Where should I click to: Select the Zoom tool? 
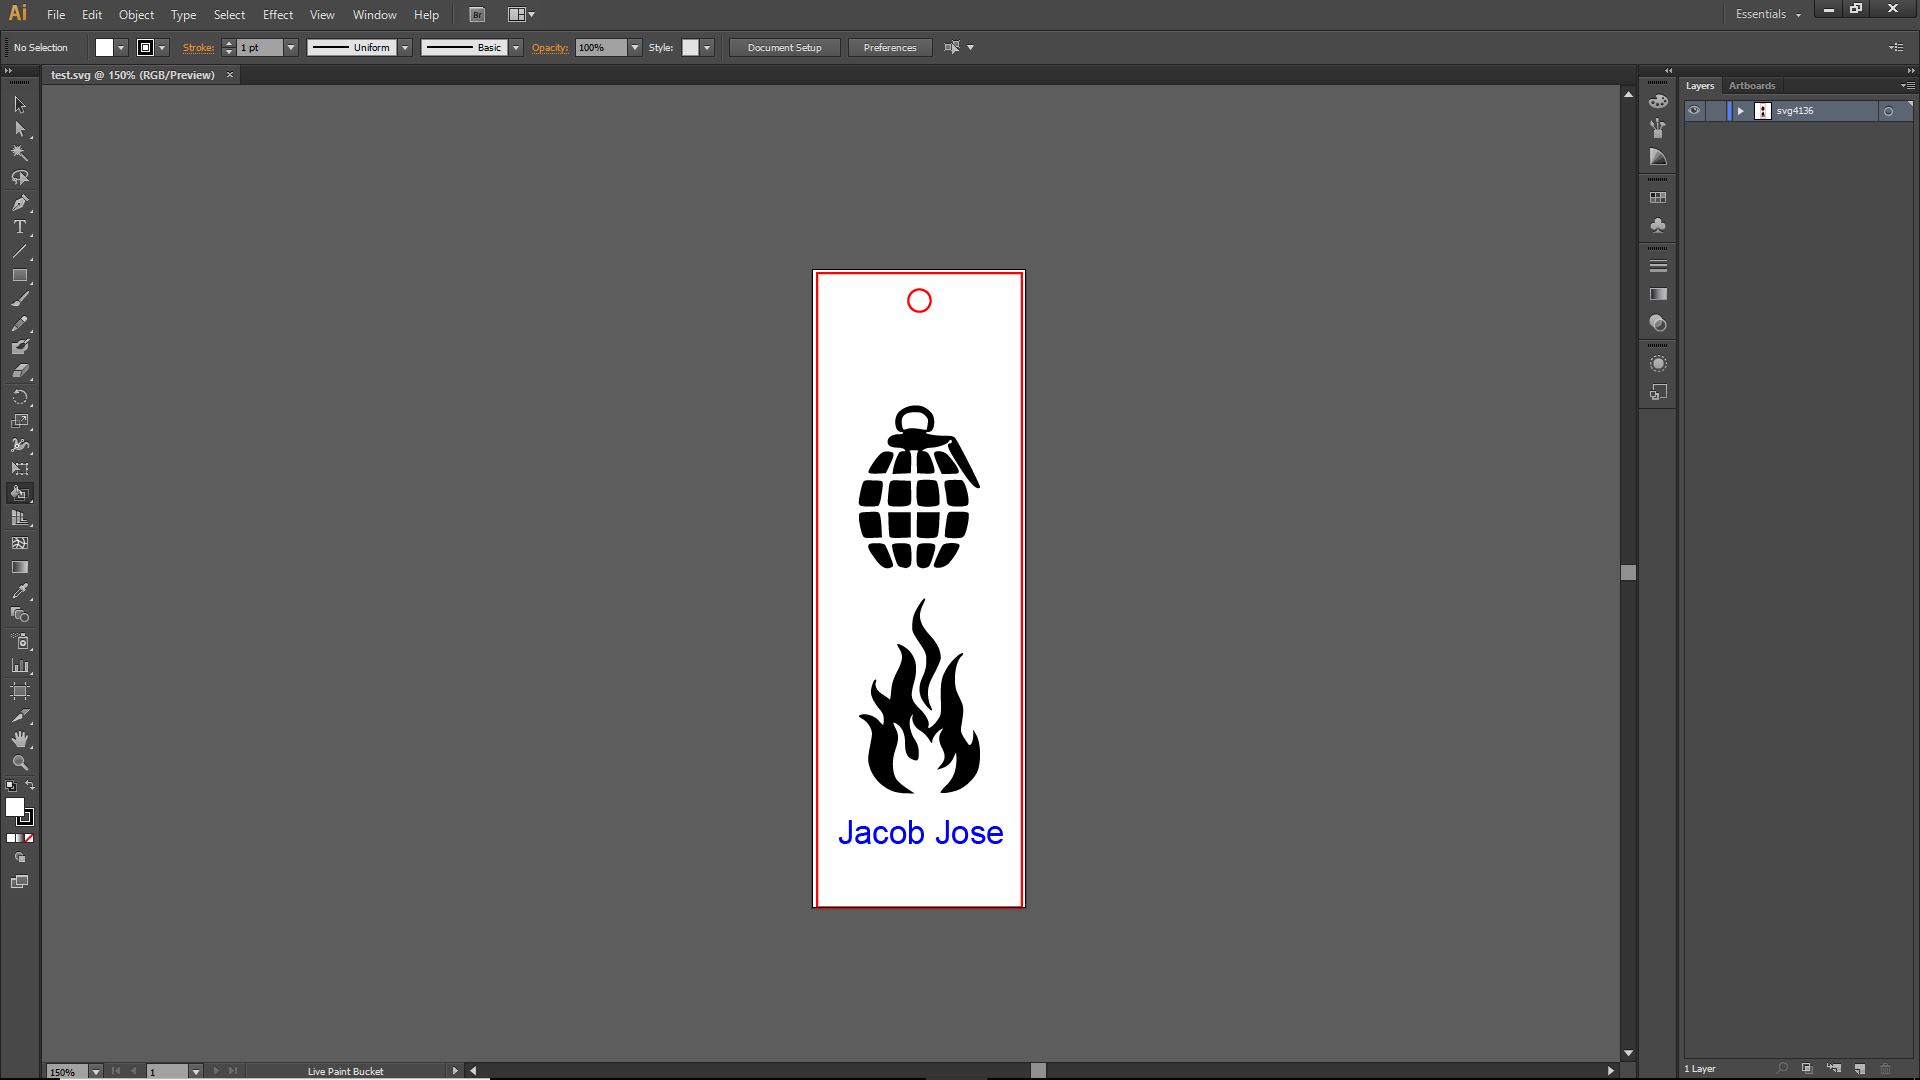(19, 763)
